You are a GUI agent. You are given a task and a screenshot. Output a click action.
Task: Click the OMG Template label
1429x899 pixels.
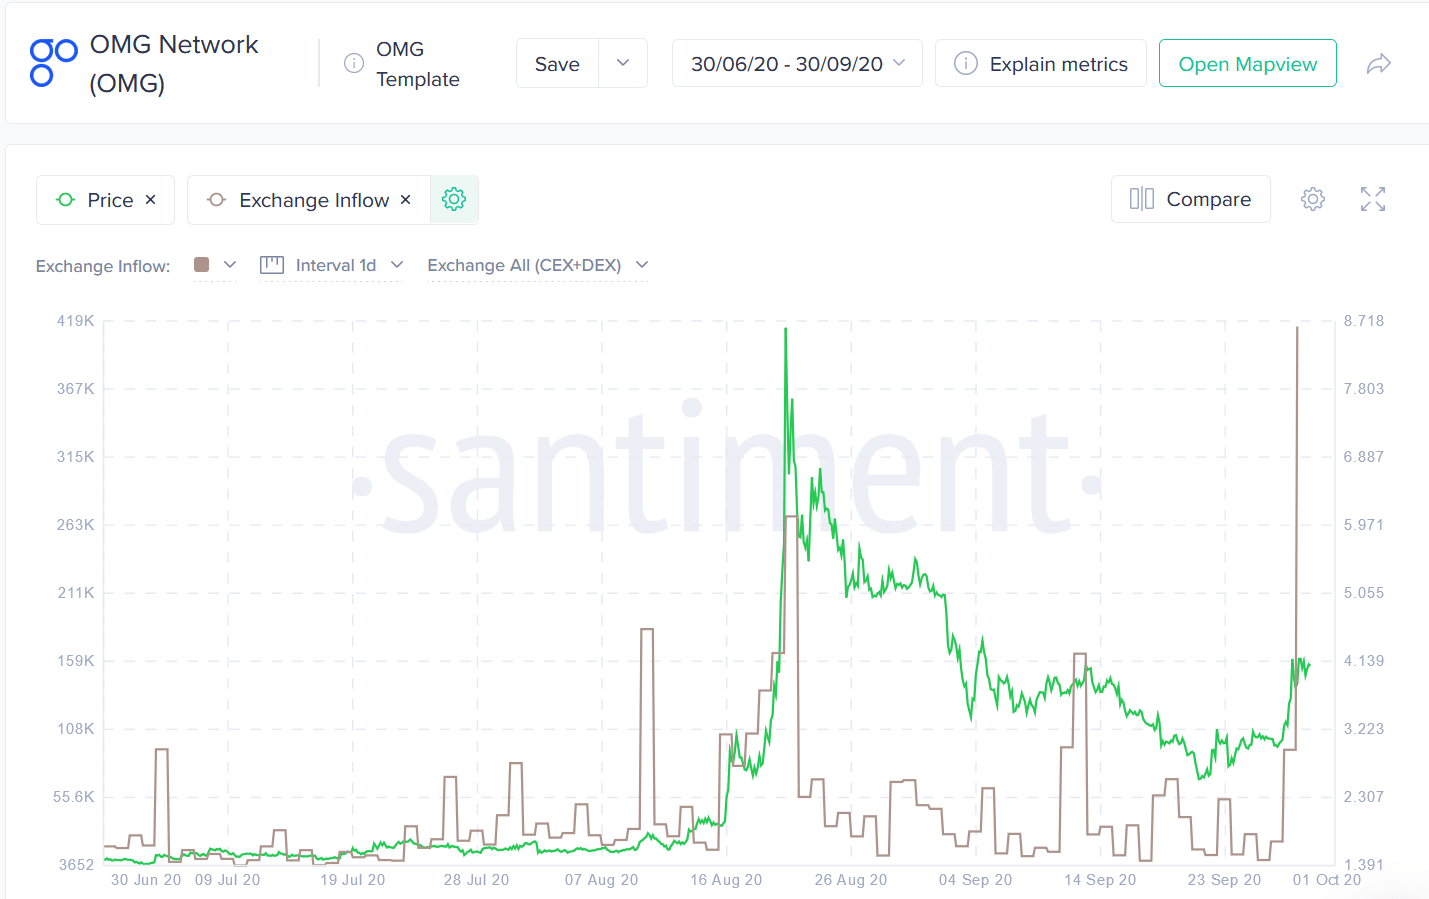pos(418,64)
